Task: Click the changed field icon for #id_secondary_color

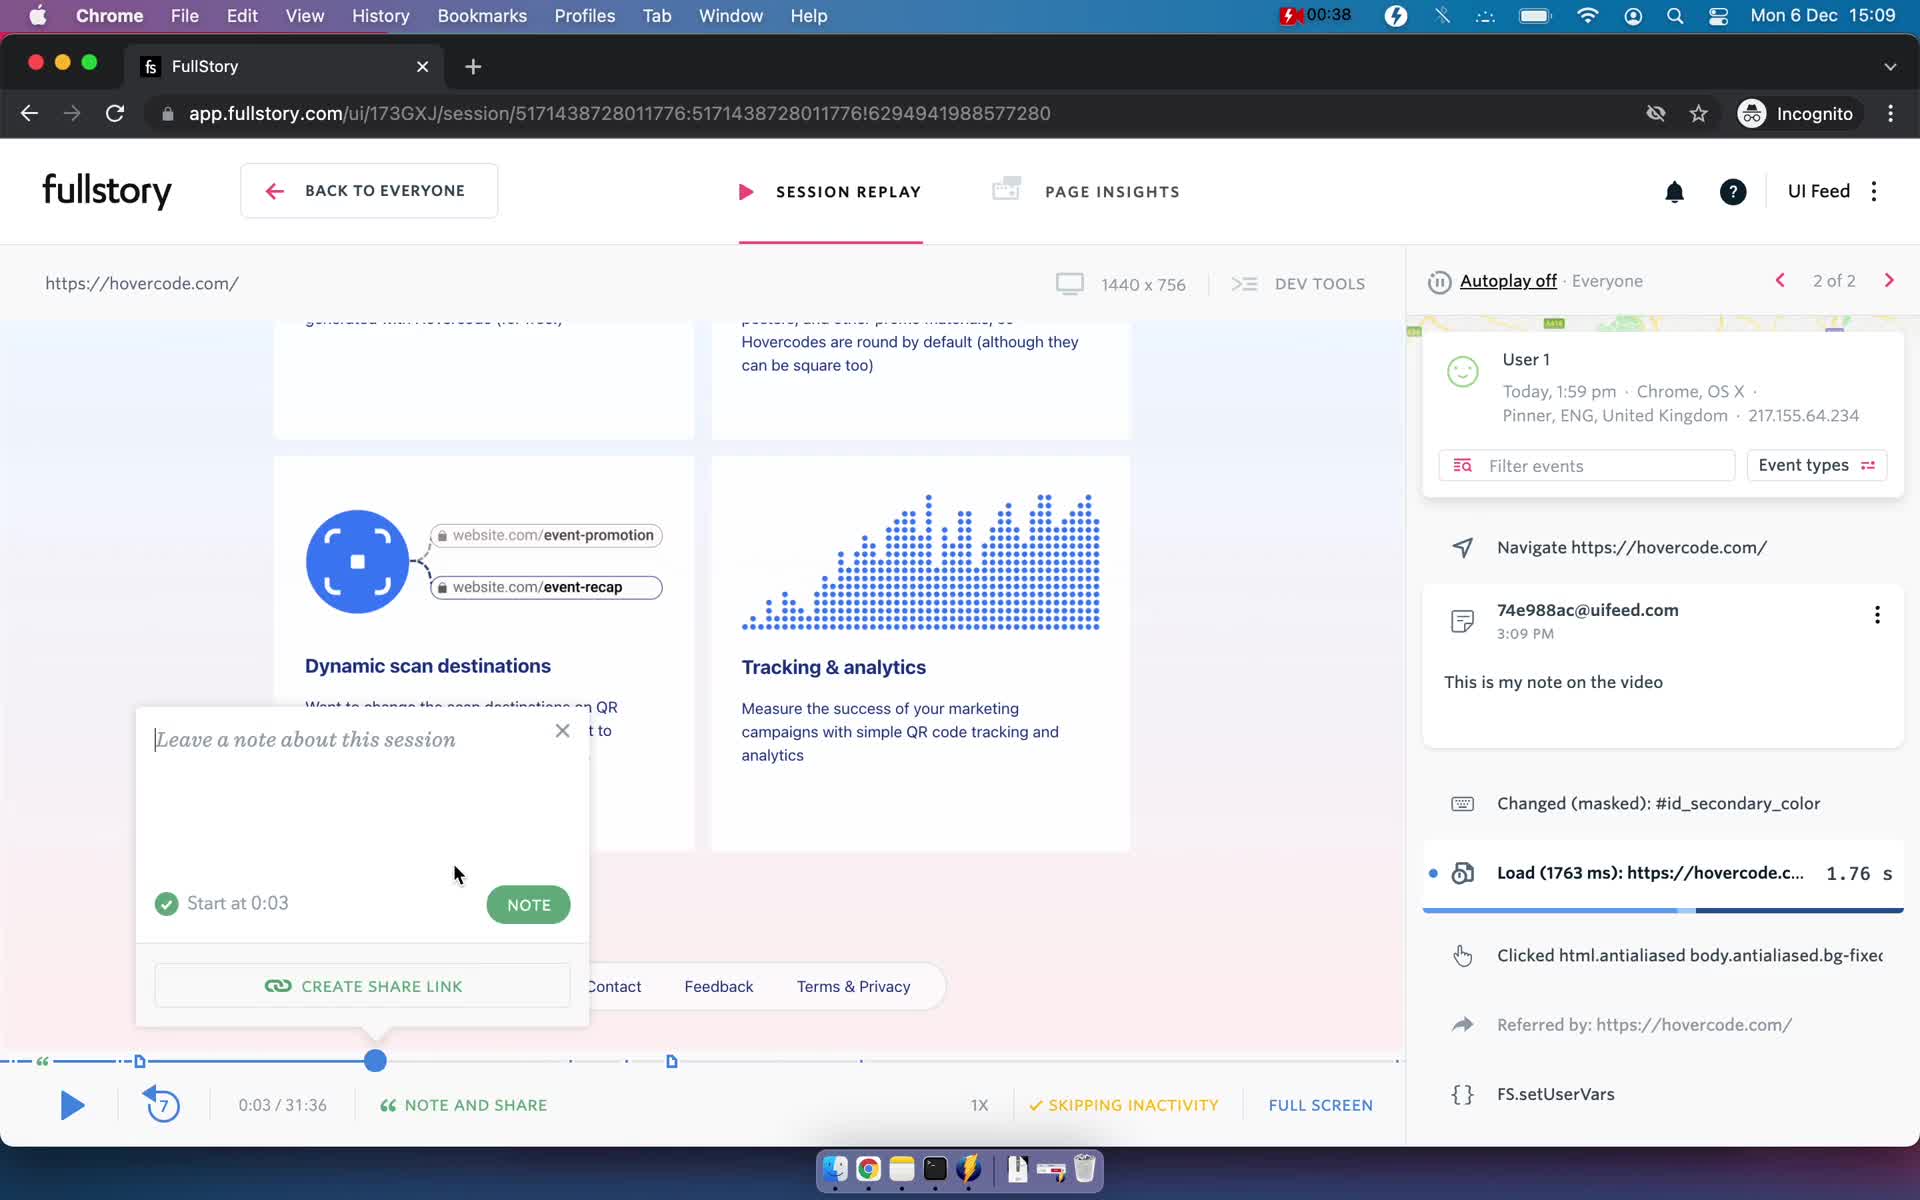Action: point(1461,803)
